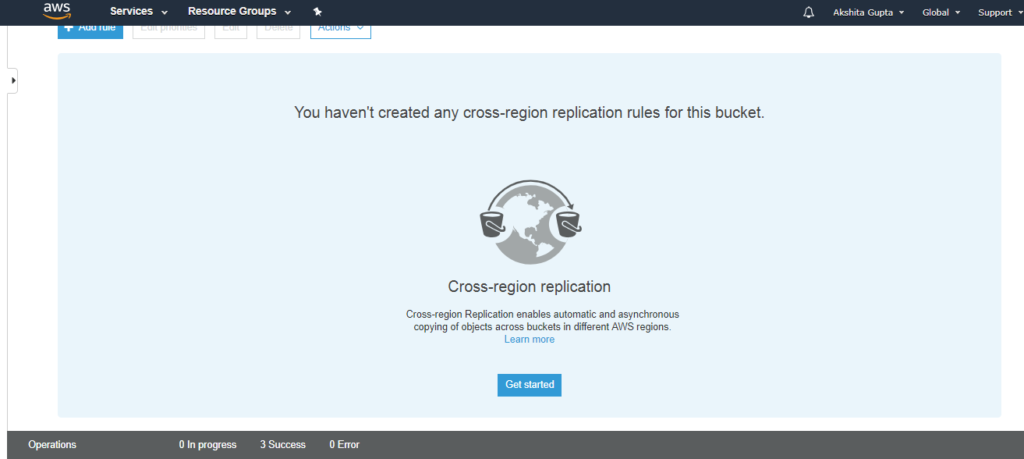
Task: Open the notifications bell
Action: tap(808, 12)
